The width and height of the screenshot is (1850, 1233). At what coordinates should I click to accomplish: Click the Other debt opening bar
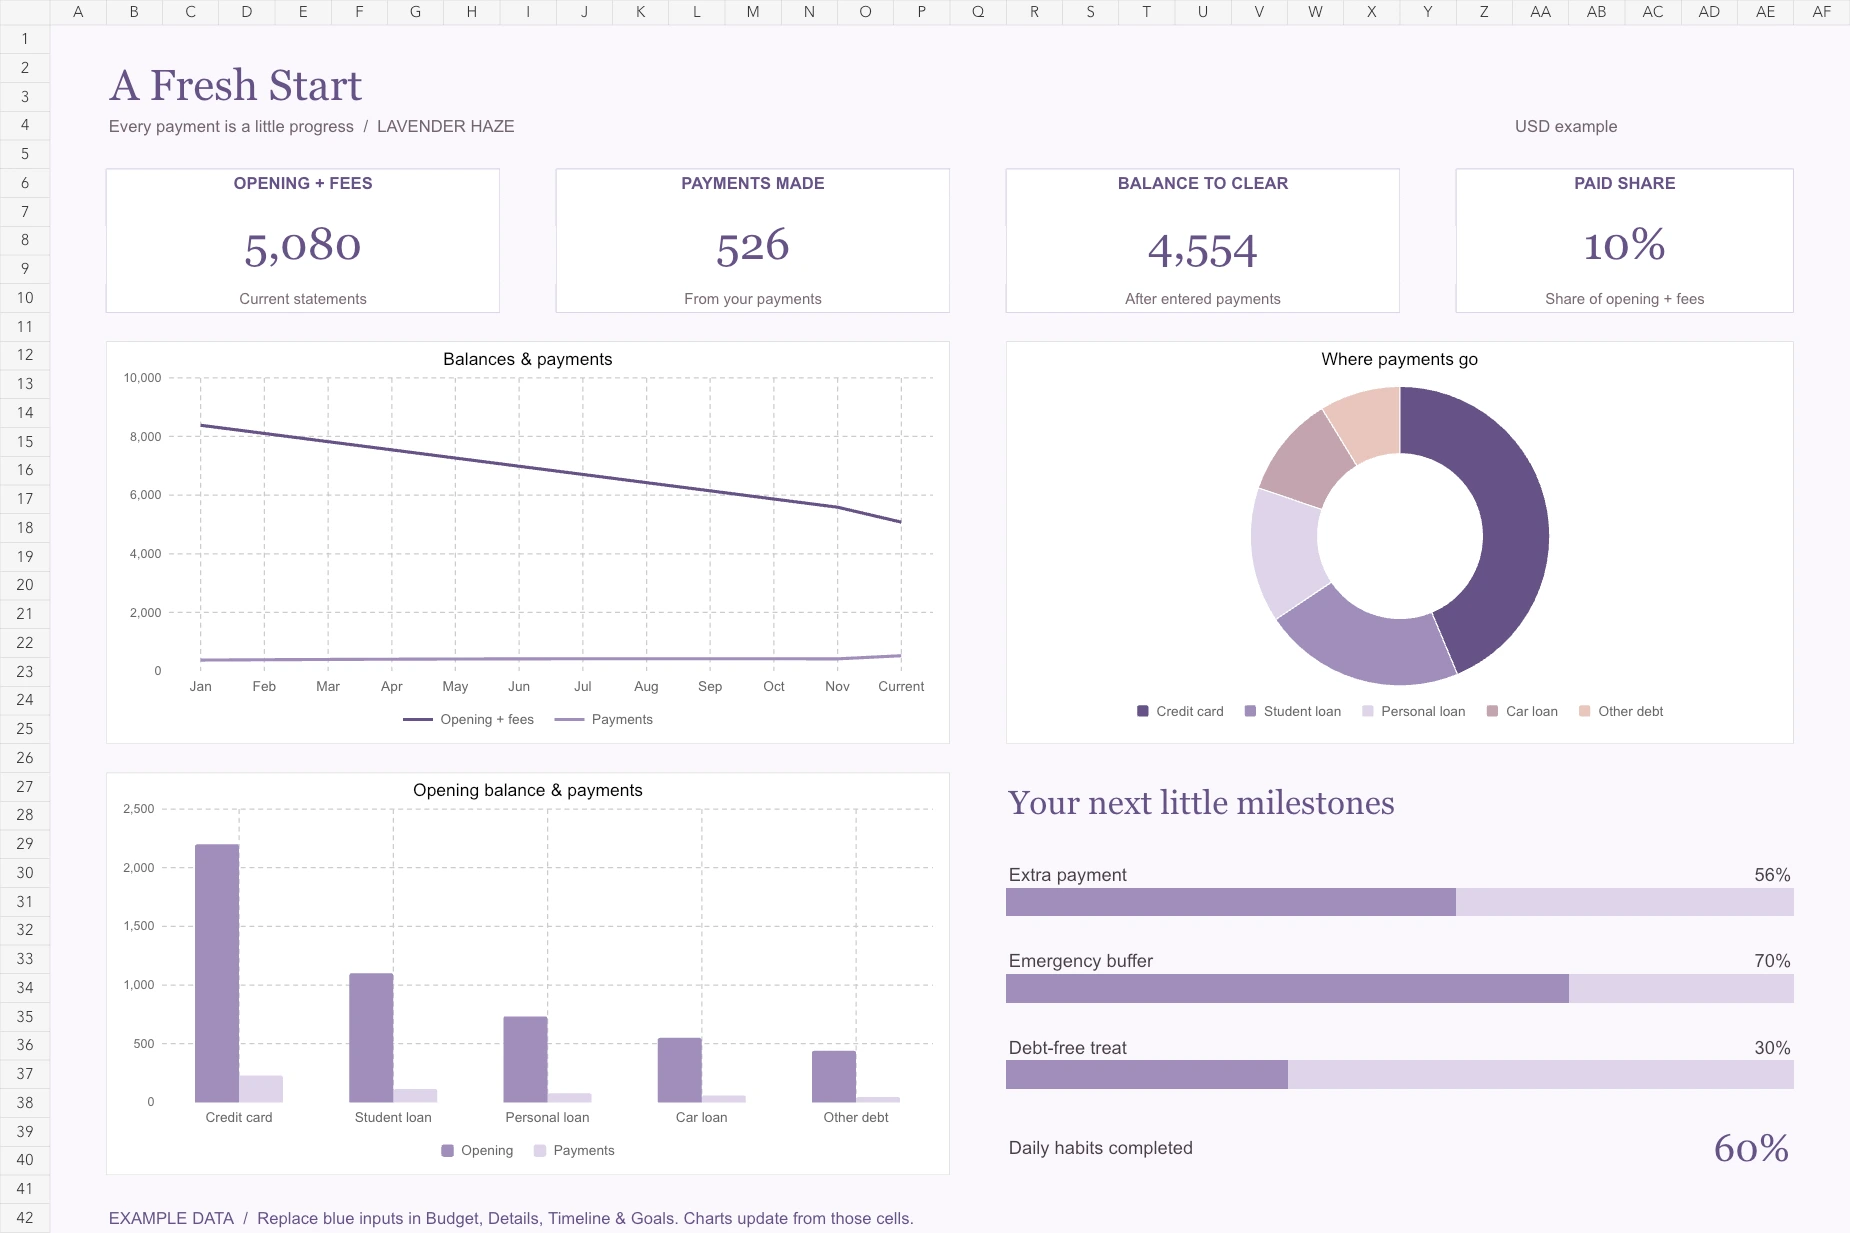coord(834,1076)
